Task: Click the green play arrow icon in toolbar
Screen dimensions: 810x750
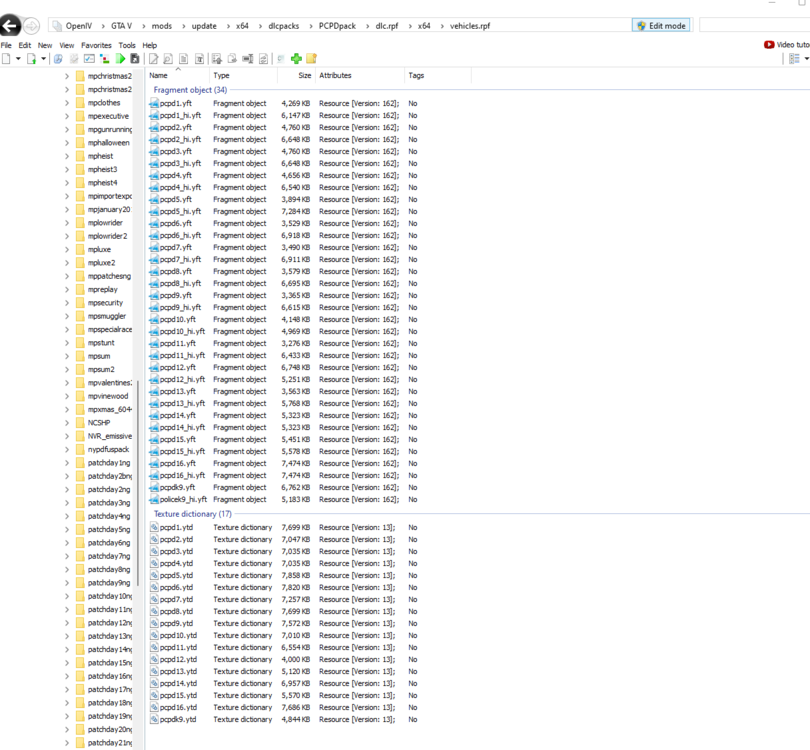Action: pyautogui.click(x=120, y=58)
